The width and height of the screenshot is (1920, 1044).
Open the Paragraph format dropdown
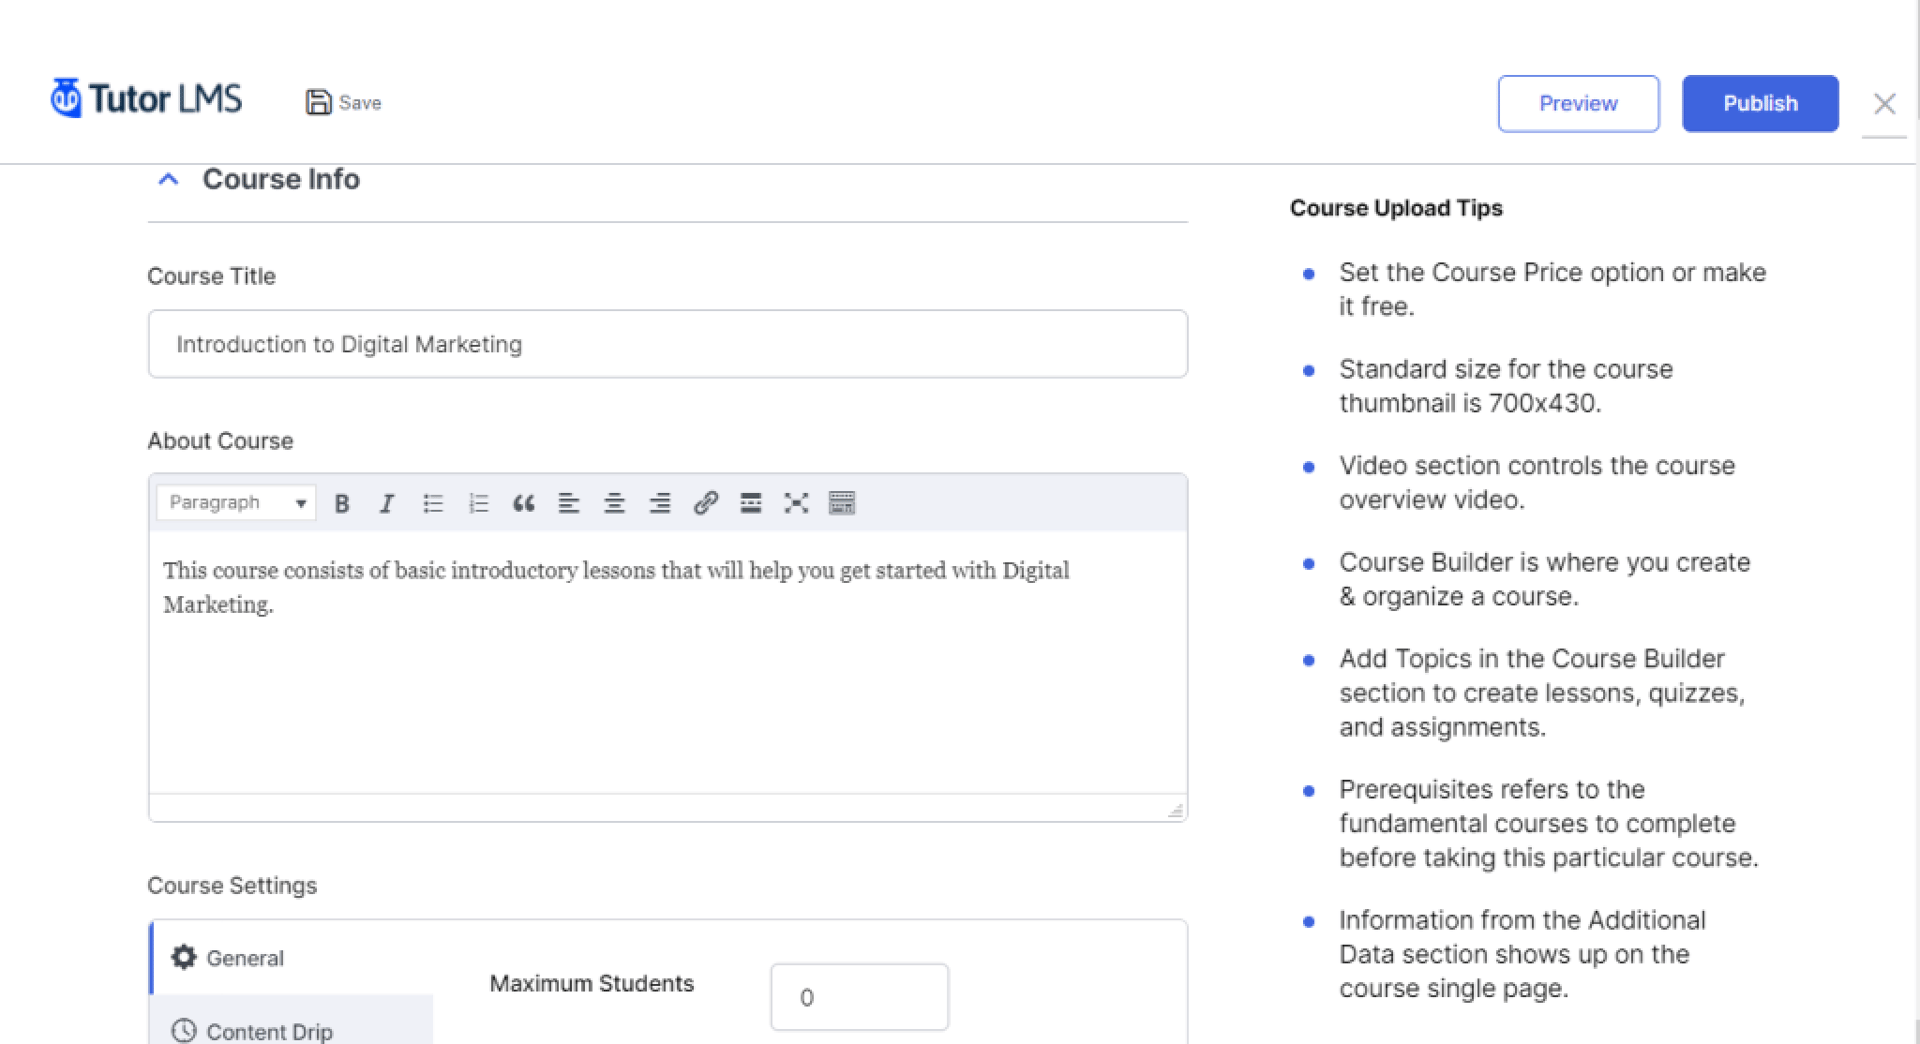coord(236,503)
